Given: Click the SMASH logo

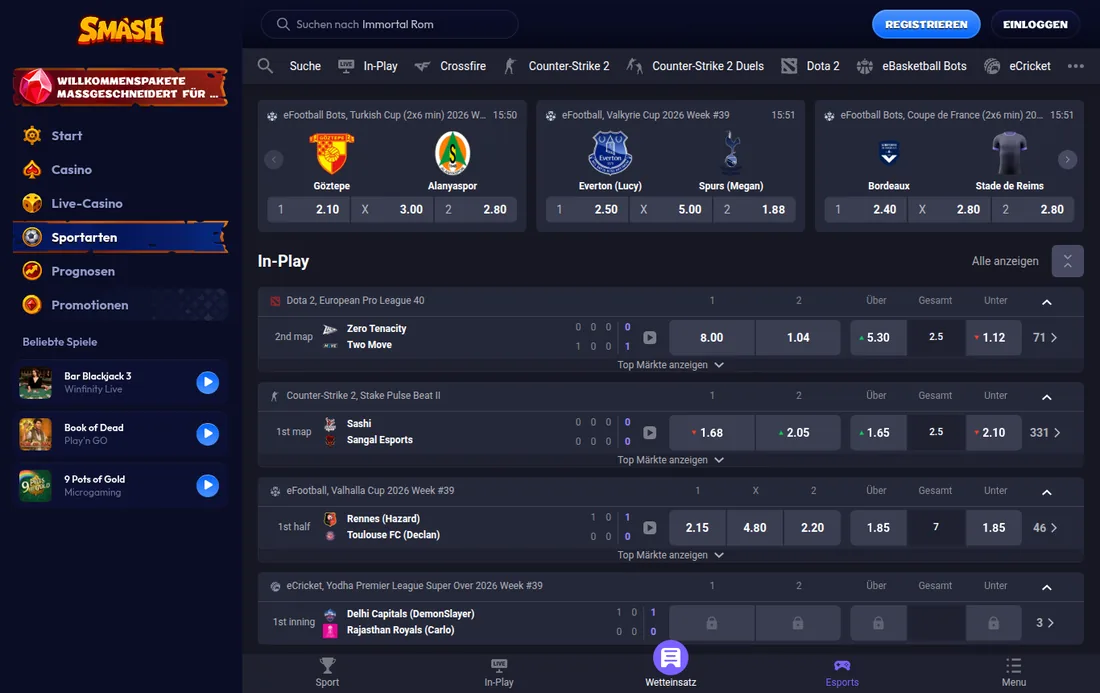Looking at the screenshot, I should tap(121, 30).
